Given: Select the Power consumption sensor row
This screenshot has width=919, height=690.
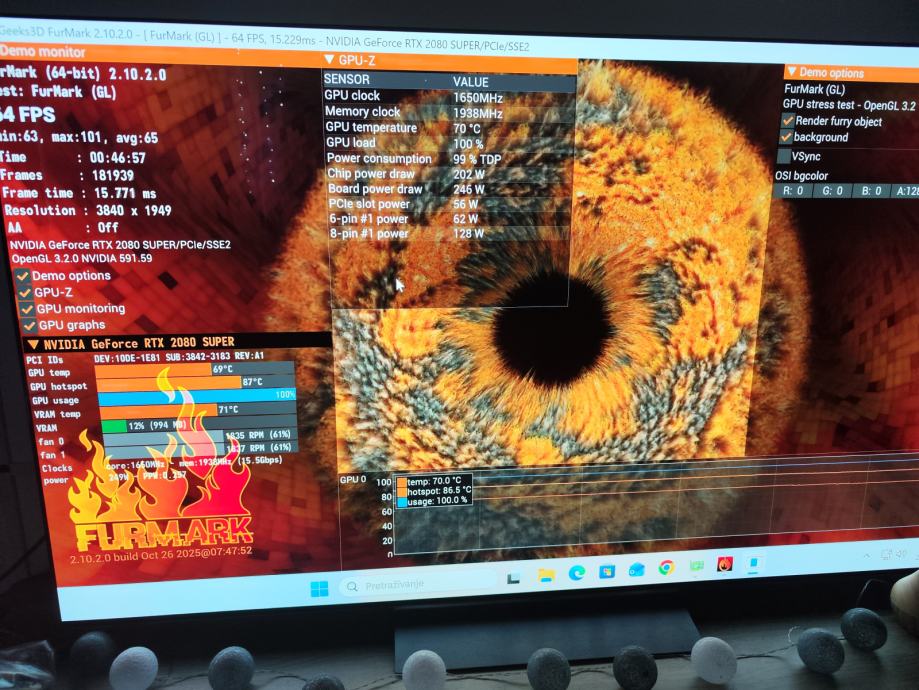Looking at the screenshot, I should pos(450,158).
